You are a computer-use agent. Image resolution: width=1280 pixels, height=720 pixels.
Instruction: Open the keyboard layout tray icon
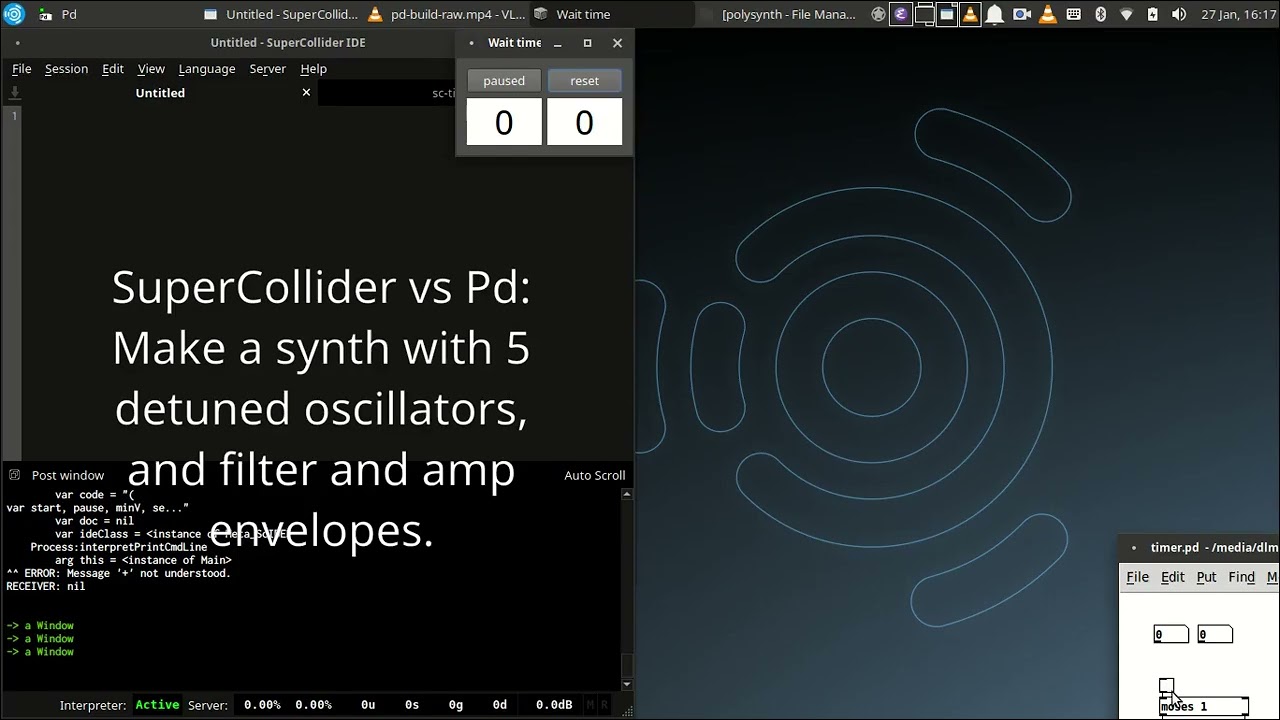[1074, 14]
